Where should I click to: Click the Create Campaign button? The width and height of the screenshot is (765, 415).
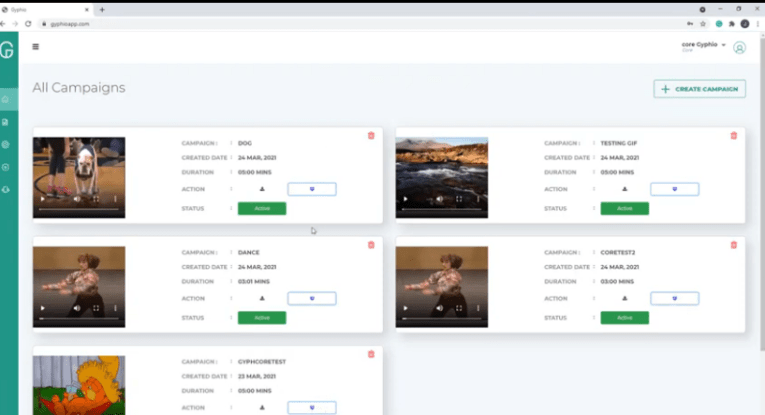pos(700,89)
